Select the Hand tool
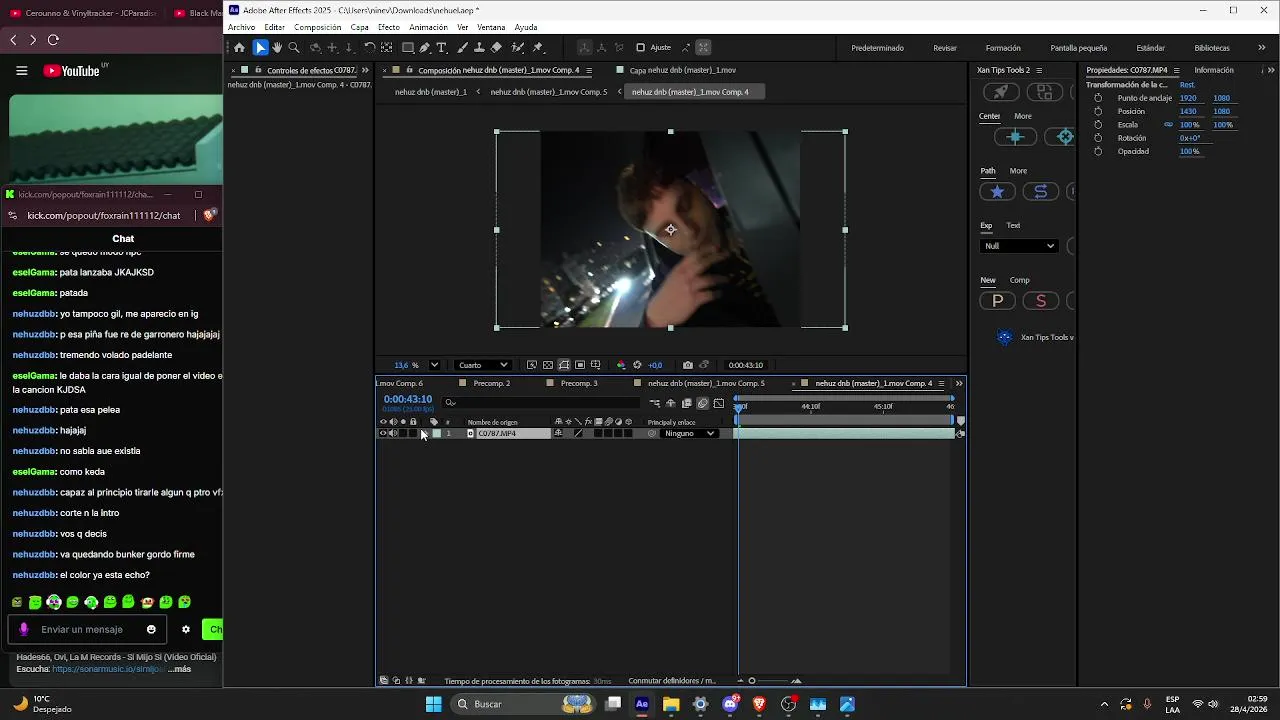This screenshot has height=720, width=1280. click(277, 47)
